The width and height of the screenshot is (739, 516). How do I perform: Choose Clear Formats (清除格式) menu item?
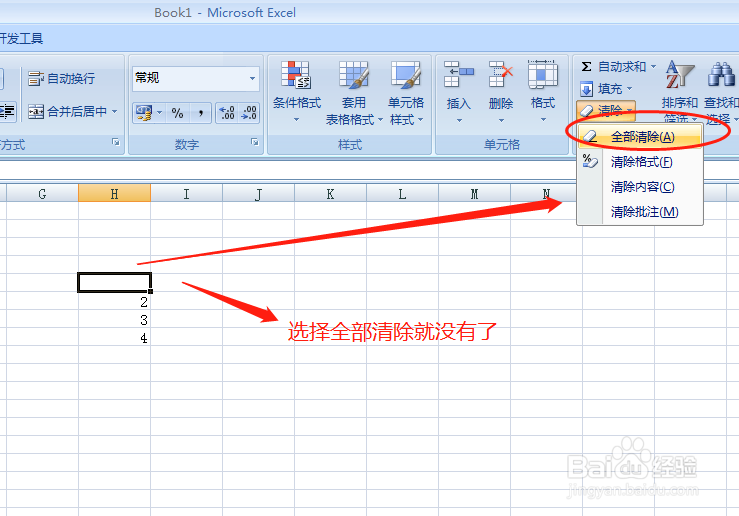coord(641,162)
